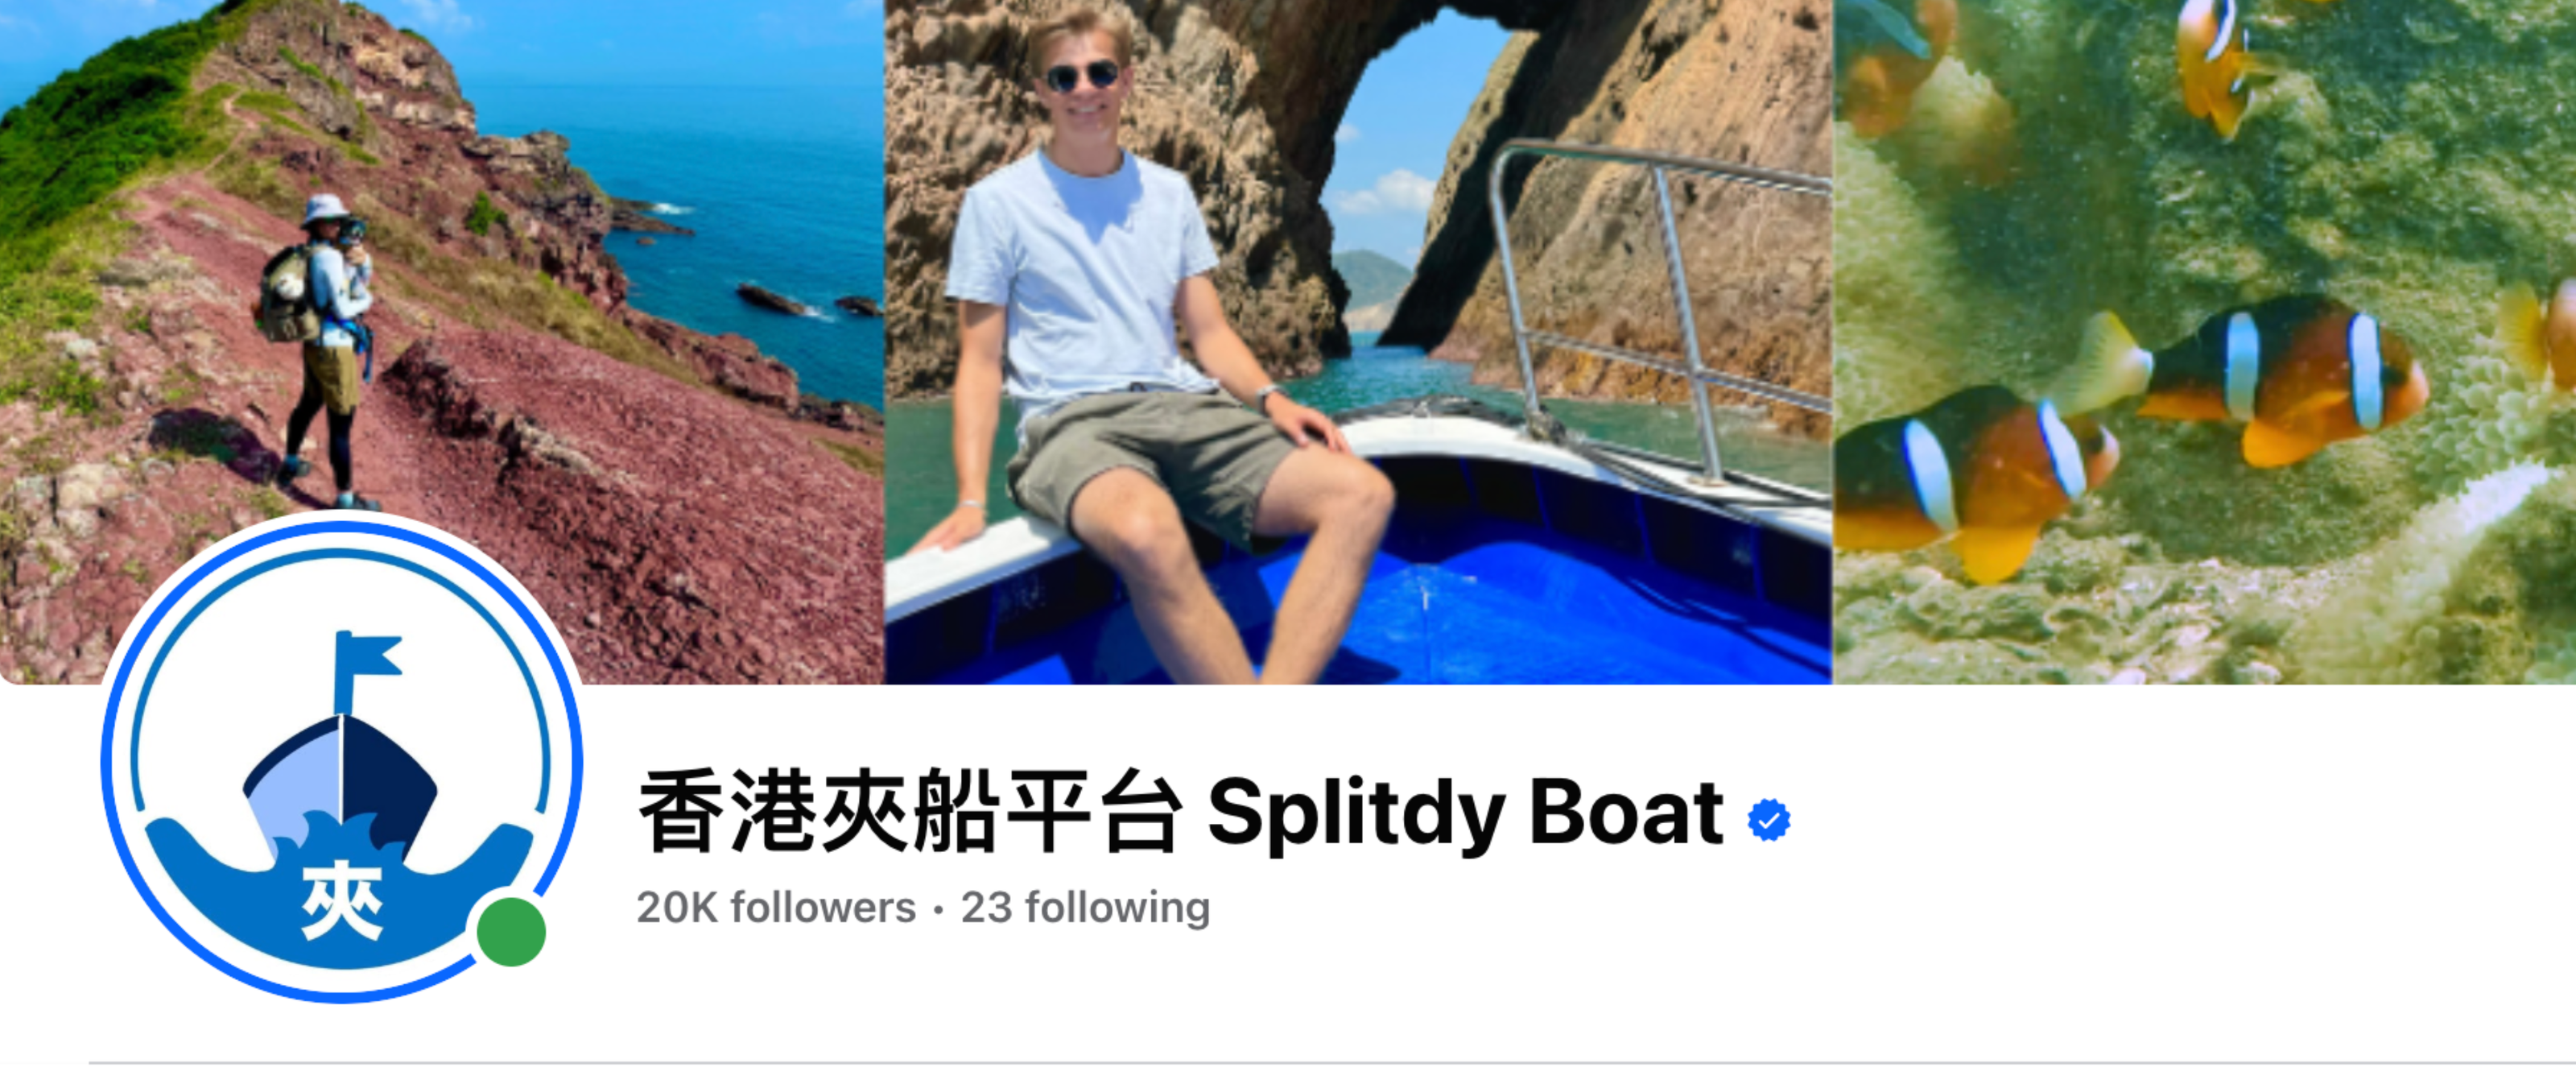2576x1080 pixels.
Task: Click the 香港夾船平台 Splitdy Boat page name
Action: point(1181,812)
